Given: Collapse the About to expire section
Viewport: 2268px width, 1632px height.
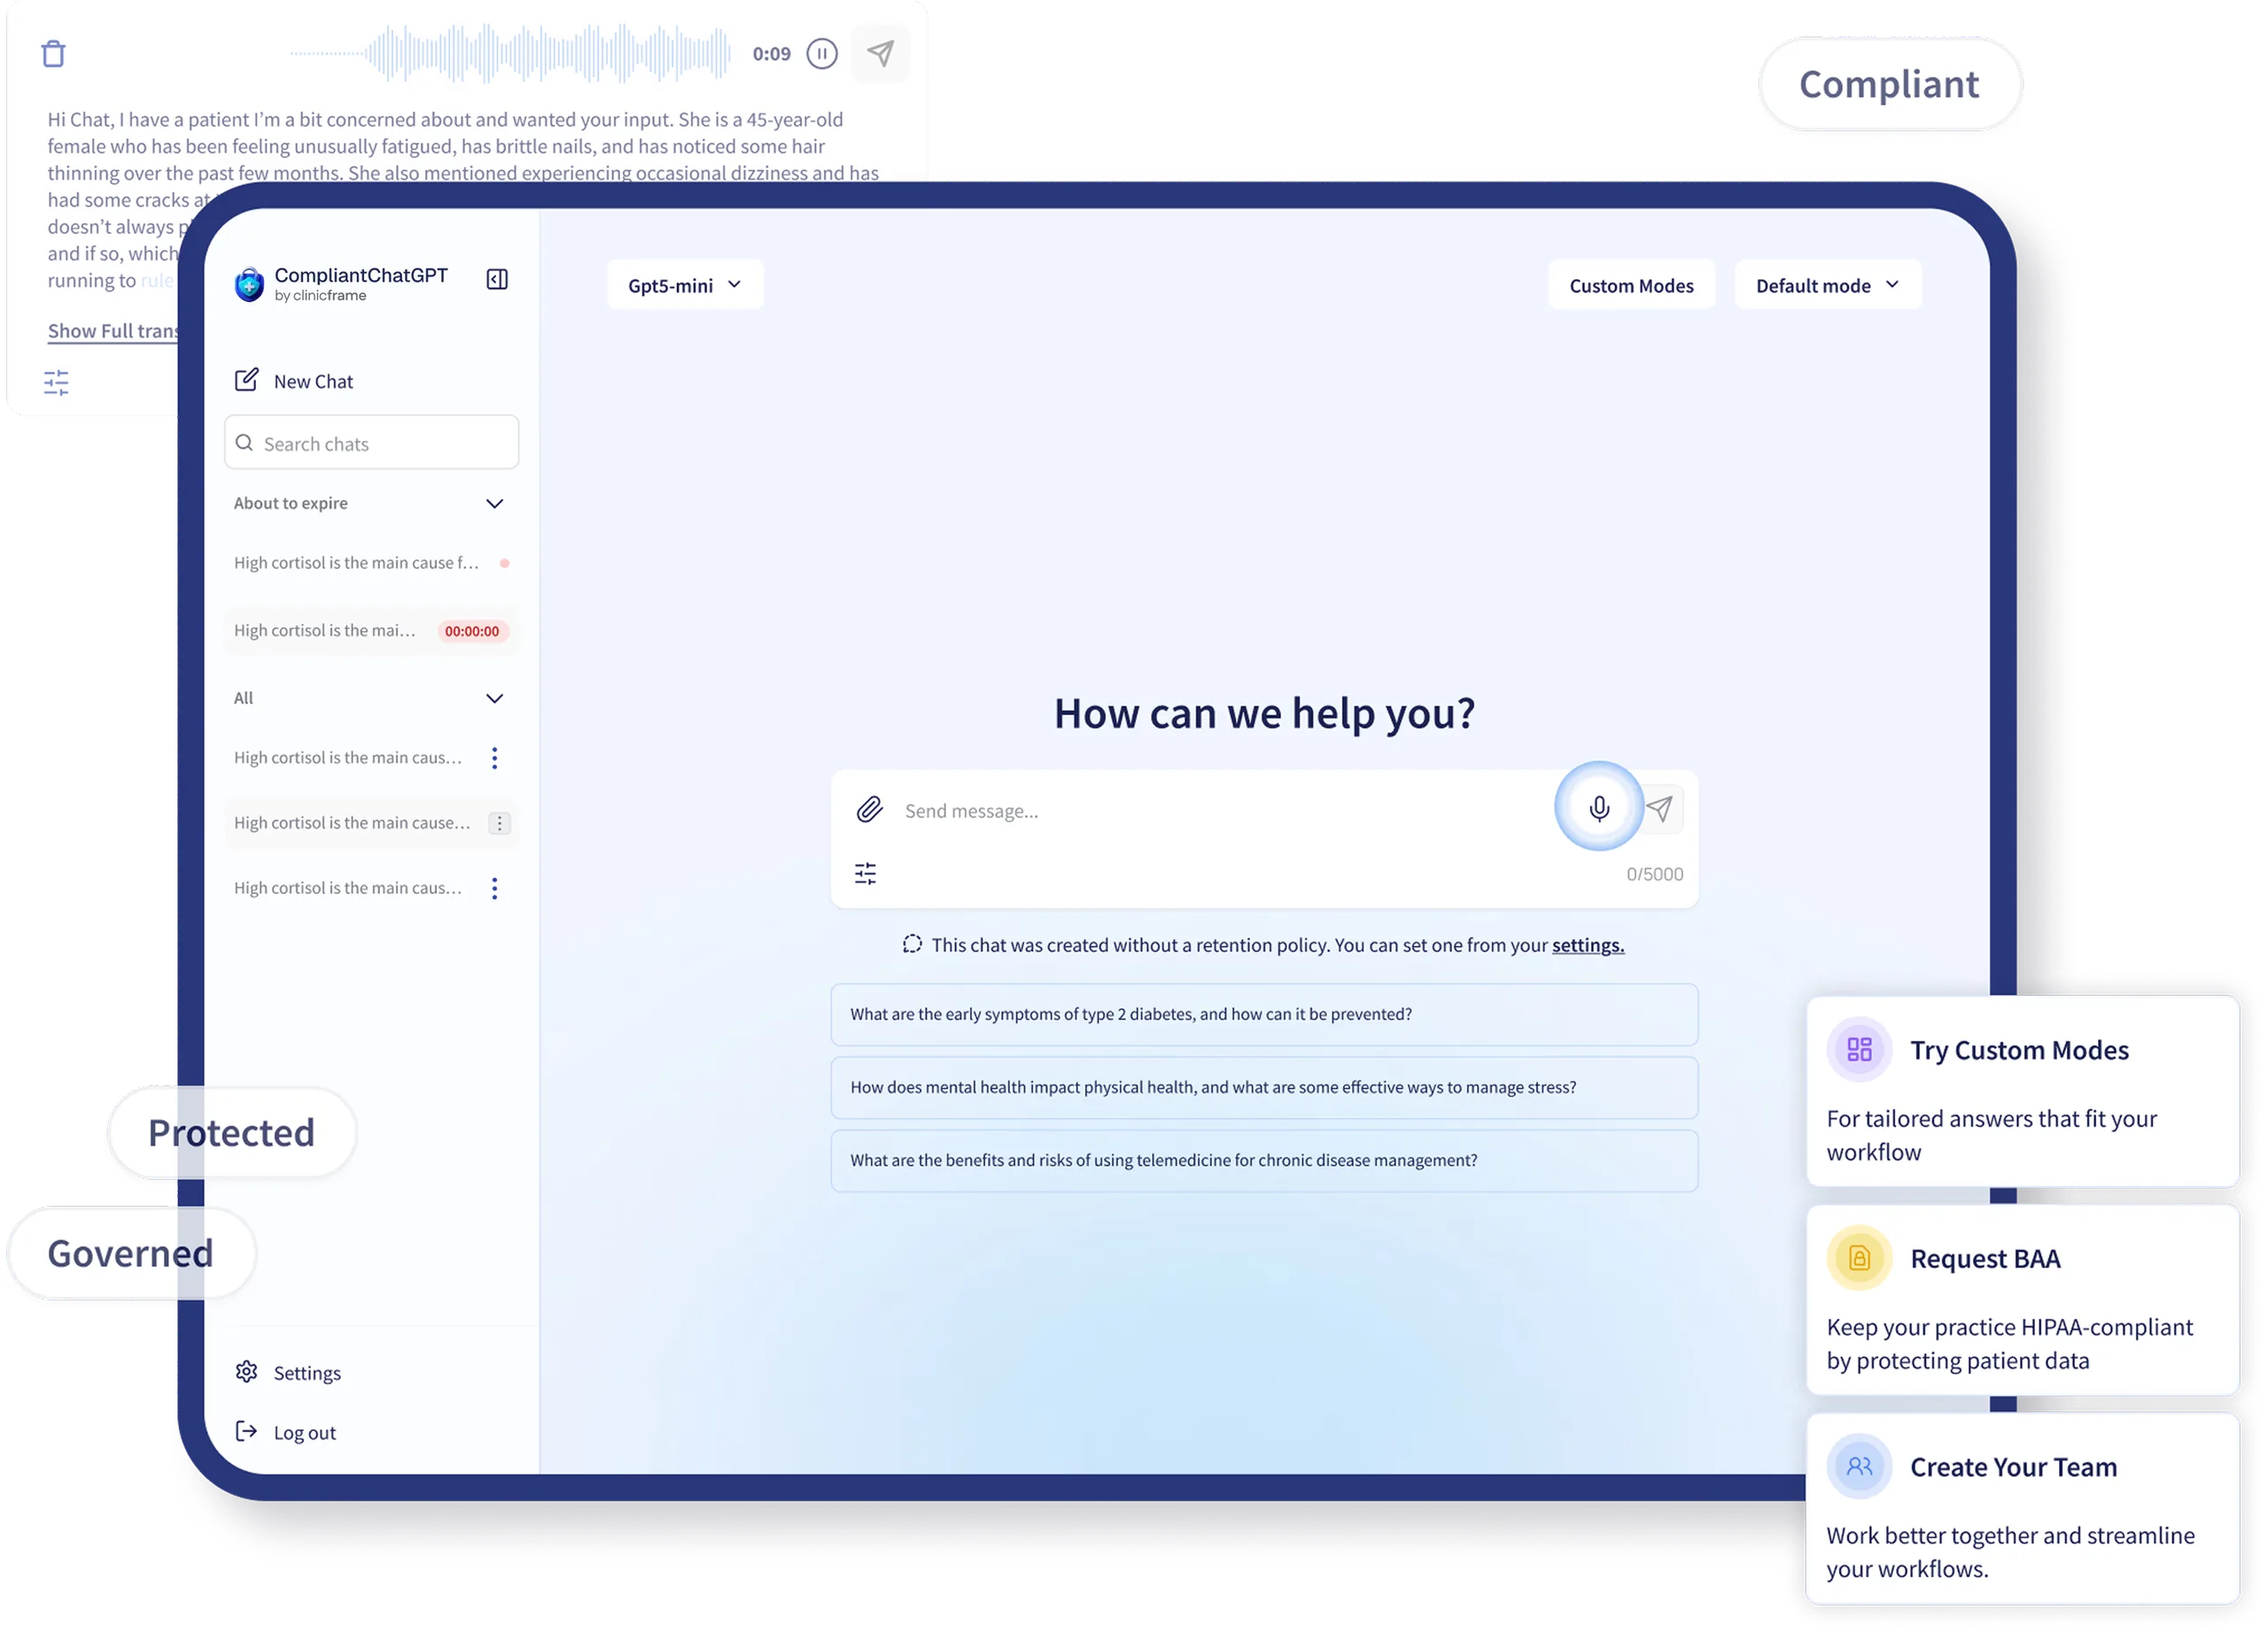Looking at the screenshot, I should (x=494, y=503).
